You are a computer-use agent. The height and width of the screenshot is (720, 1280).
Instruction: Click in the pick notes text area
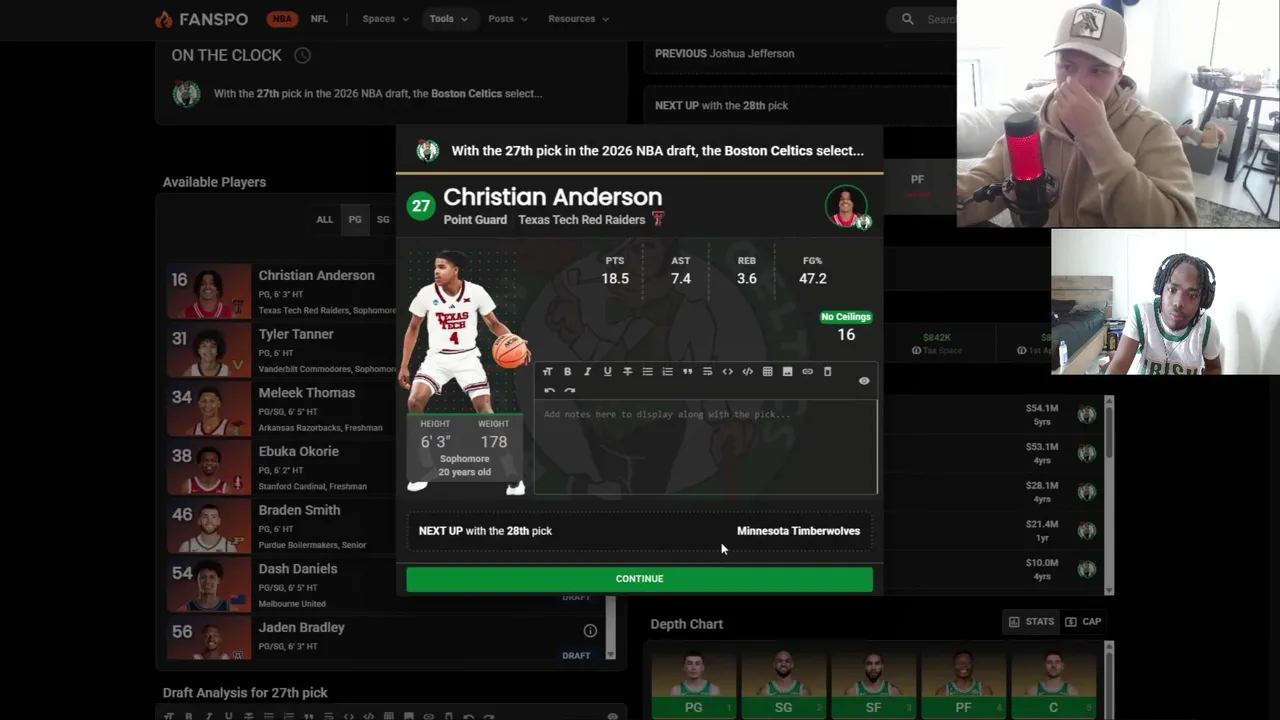(x=705, y=447)
